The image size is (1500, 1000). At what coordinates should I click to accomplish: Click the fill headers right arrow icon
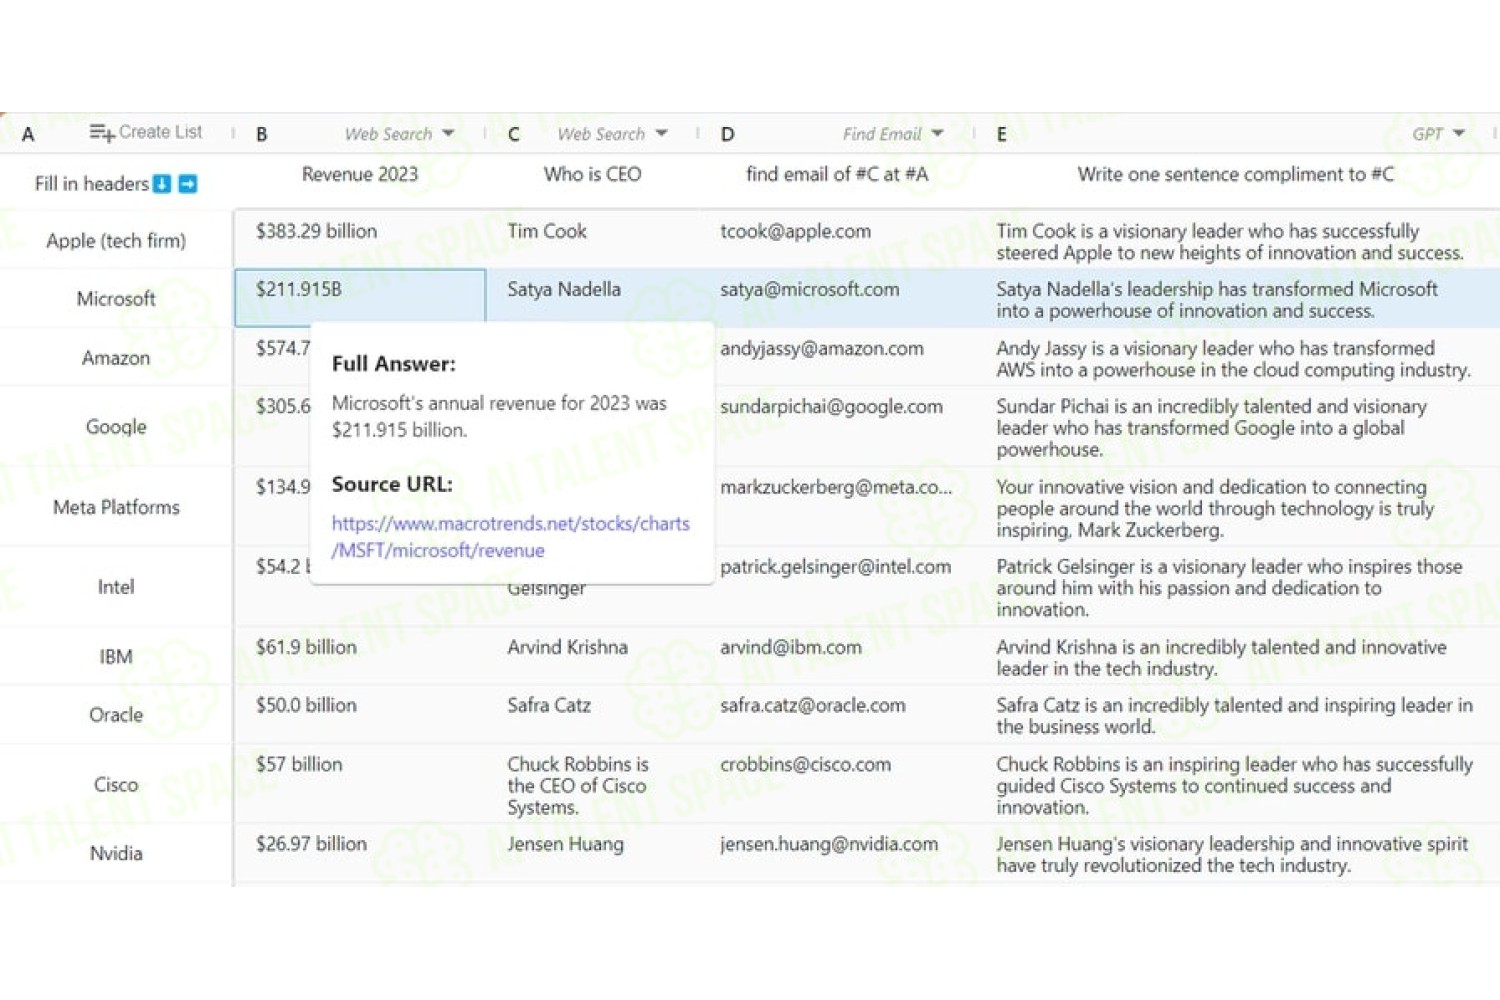tap(188, 184)
